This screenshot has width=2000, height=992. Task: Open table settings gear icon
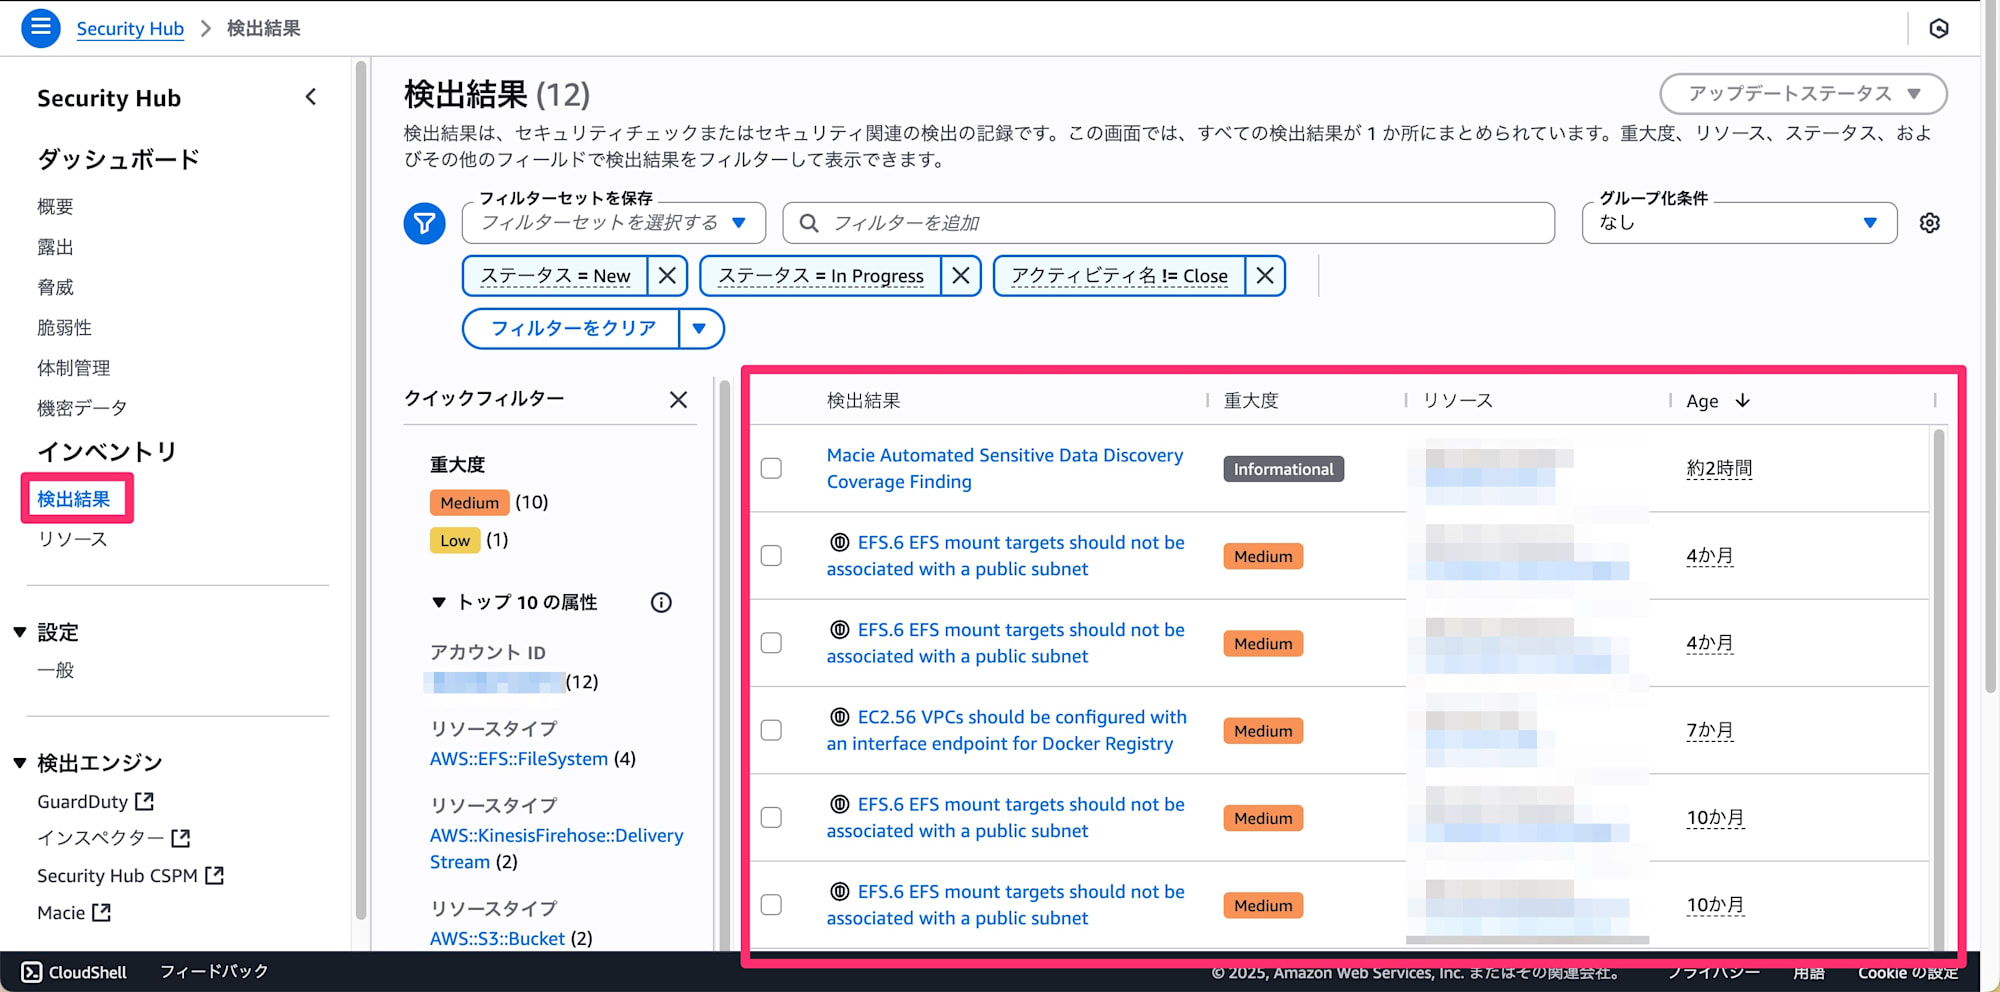(1930, 223)
